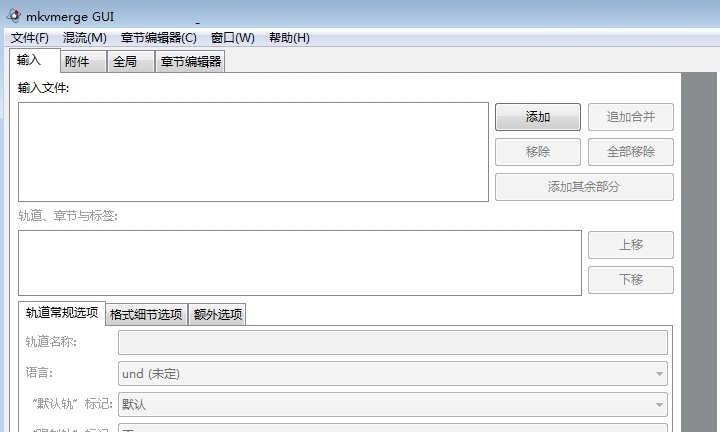Click the 输入文件: label
720x432 pixels.
[x=43, y=88]
